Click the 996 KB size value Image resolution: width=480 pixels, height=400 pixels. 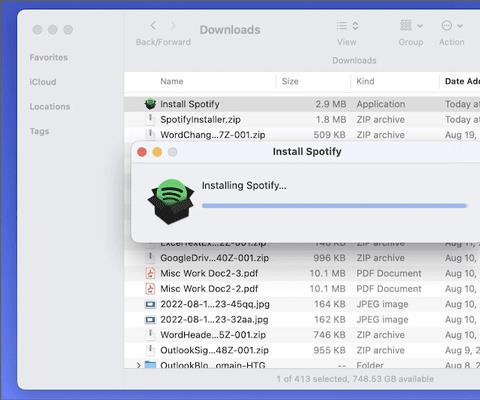[330, 258]
